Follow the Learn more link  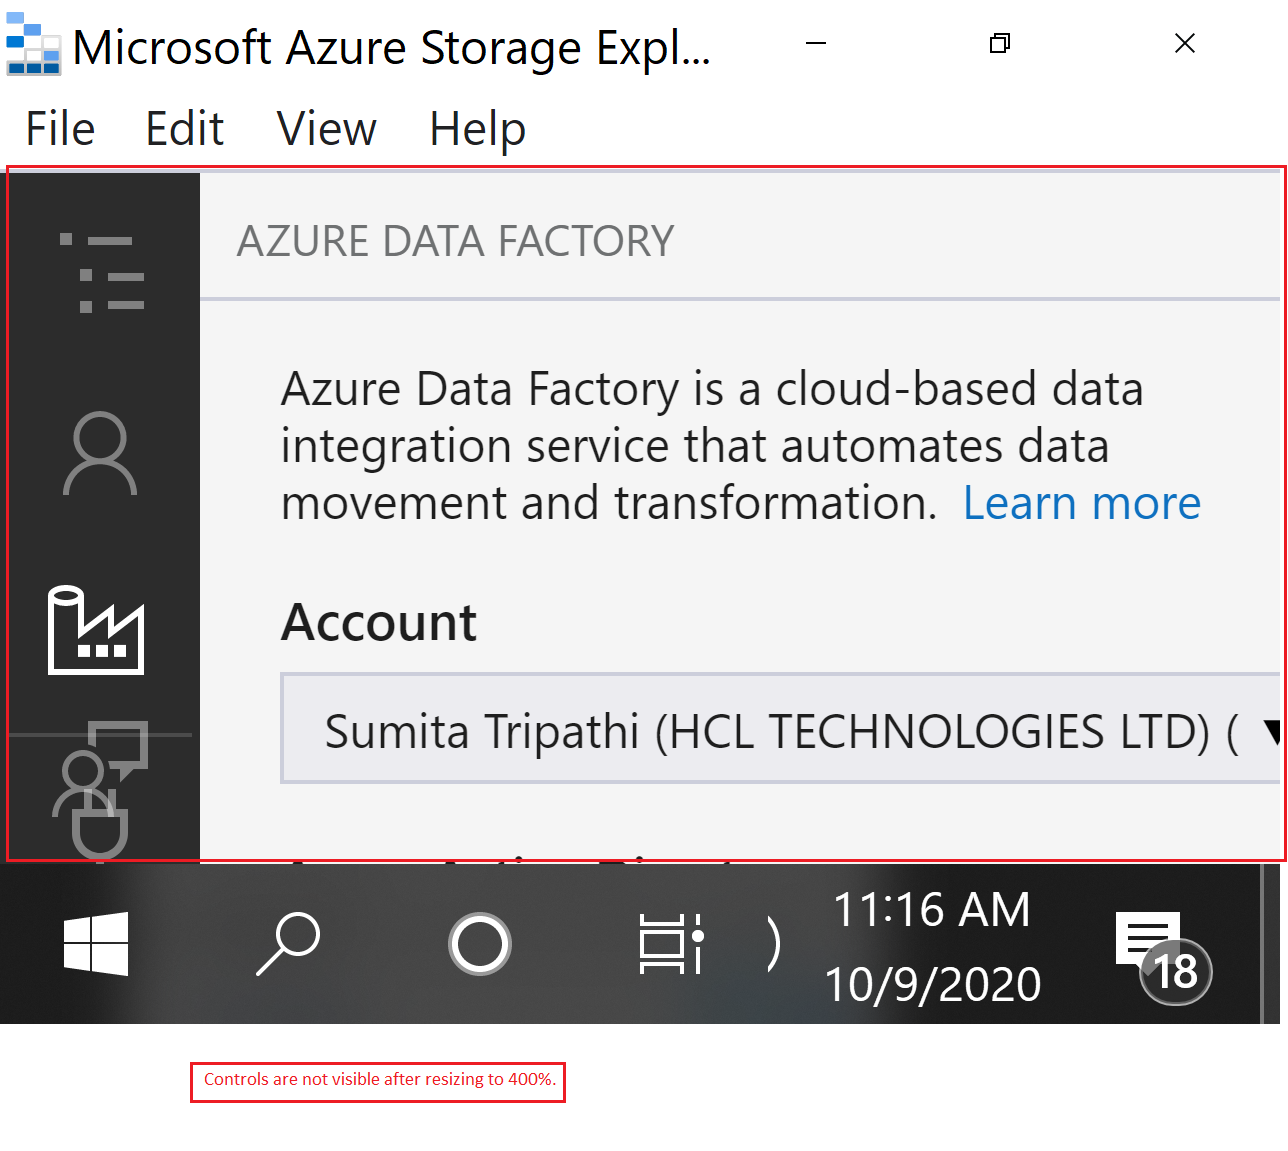point(1082,503)
